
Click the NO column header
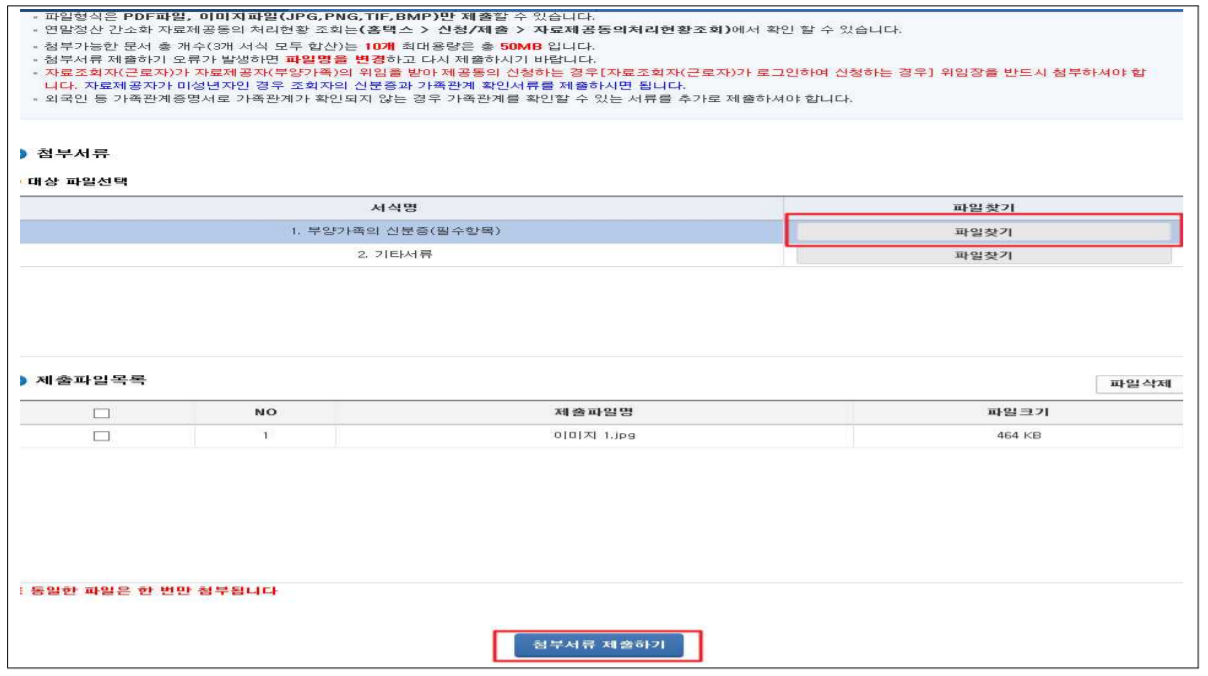pyautogui.click(x=266, y=412)
